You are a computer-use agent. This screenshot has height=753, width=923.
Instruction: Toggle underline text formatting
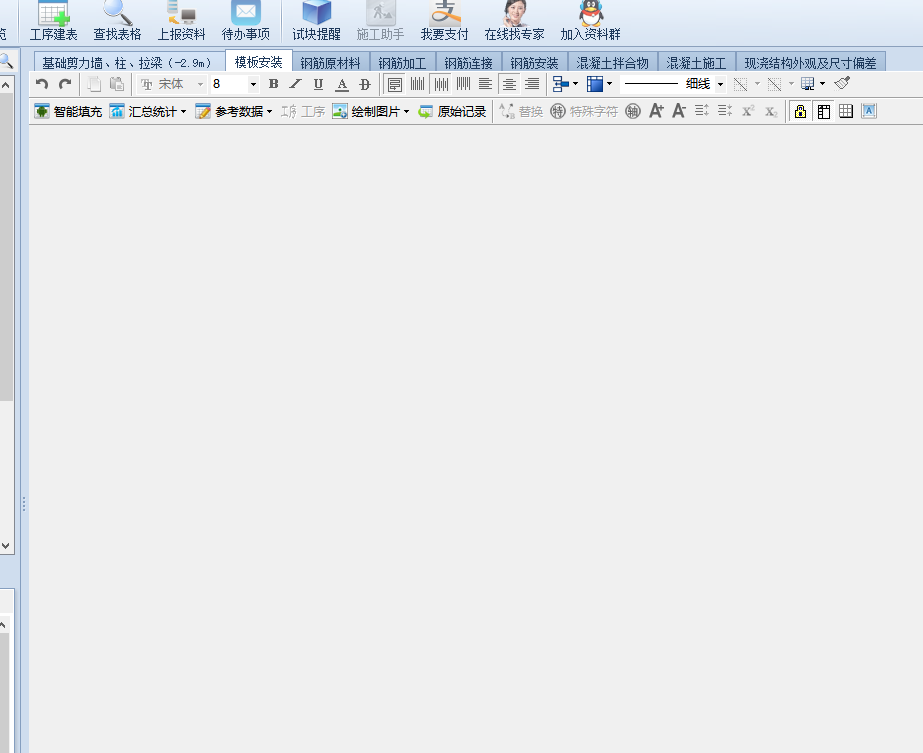[x=318, y=85]
